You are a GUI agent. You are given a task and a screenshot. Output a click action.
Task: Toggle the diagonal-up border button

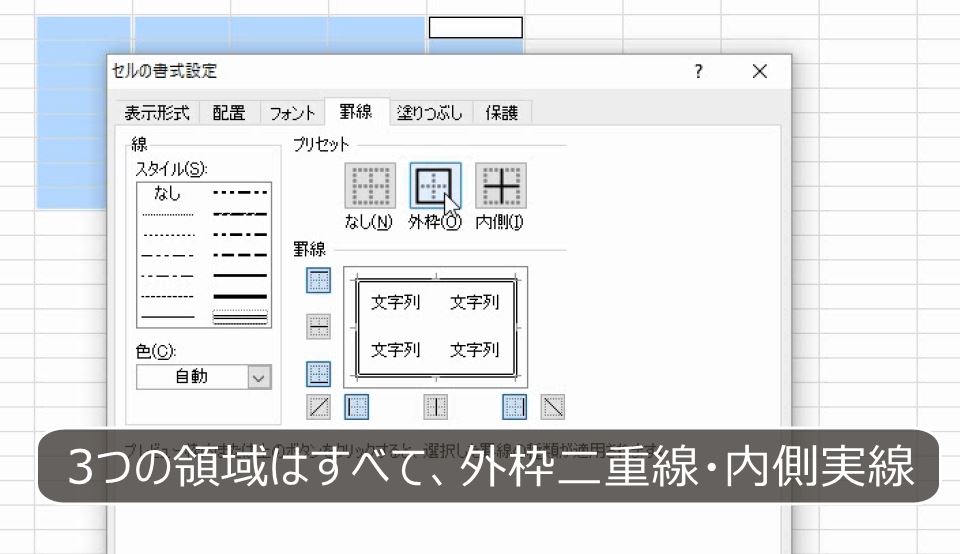coord(318,406)
